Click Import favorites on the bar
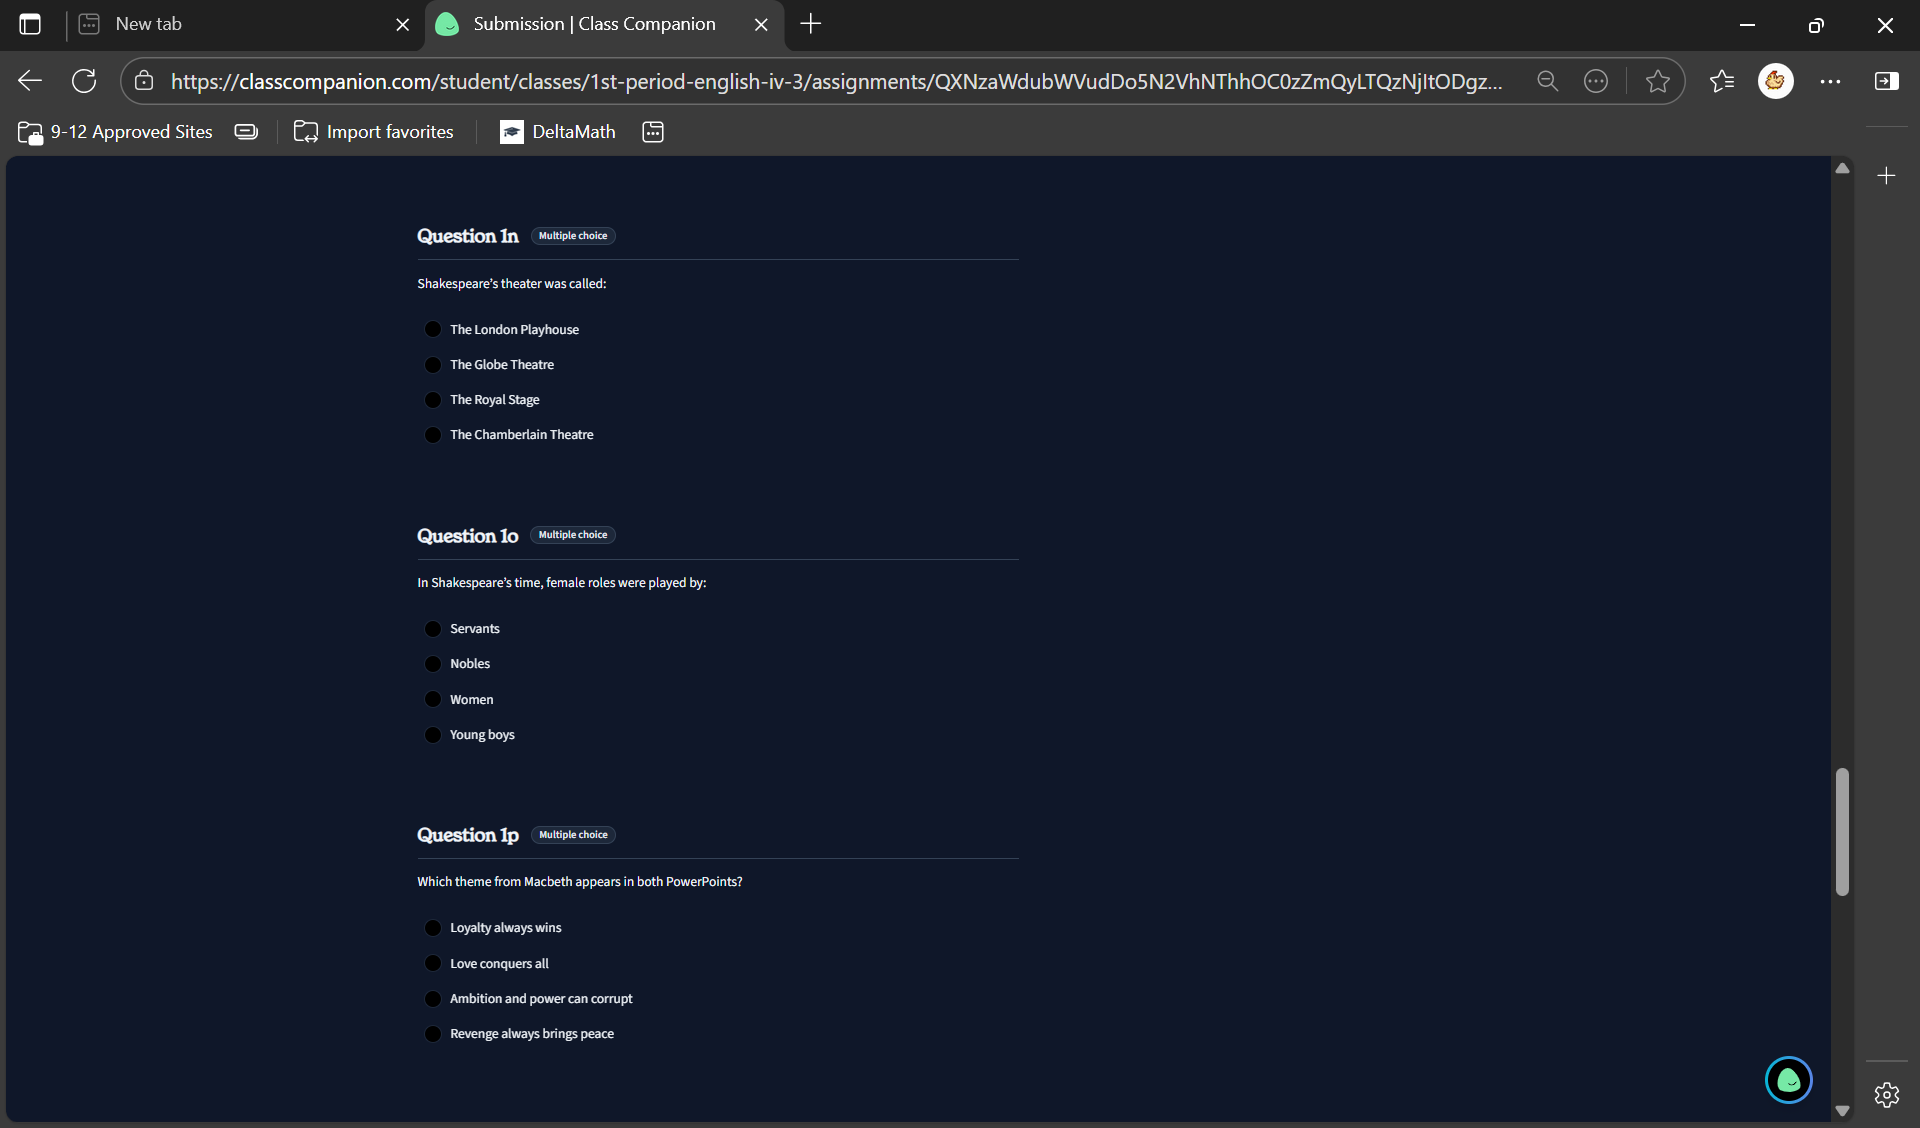 point(374,131)
